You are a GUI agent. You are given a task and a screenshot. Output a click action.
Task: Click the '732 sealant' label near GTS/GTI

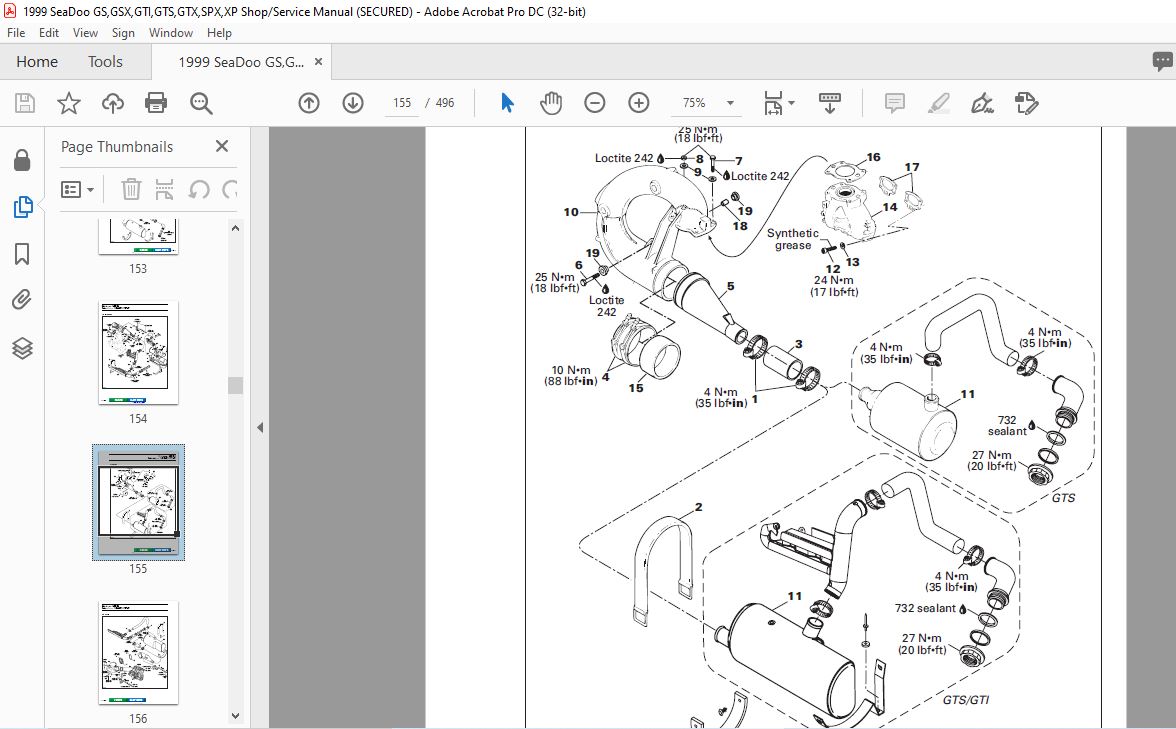click(x=926, y=608)
